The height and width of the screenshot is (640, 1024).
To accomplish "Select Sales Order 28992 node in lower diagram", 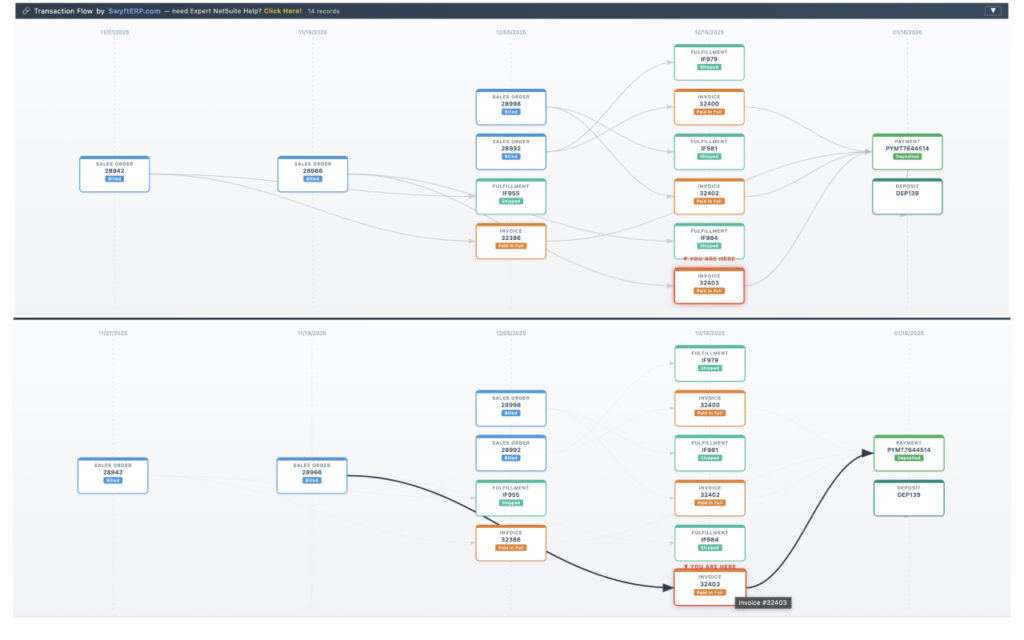I will click(x=511, y=453).
